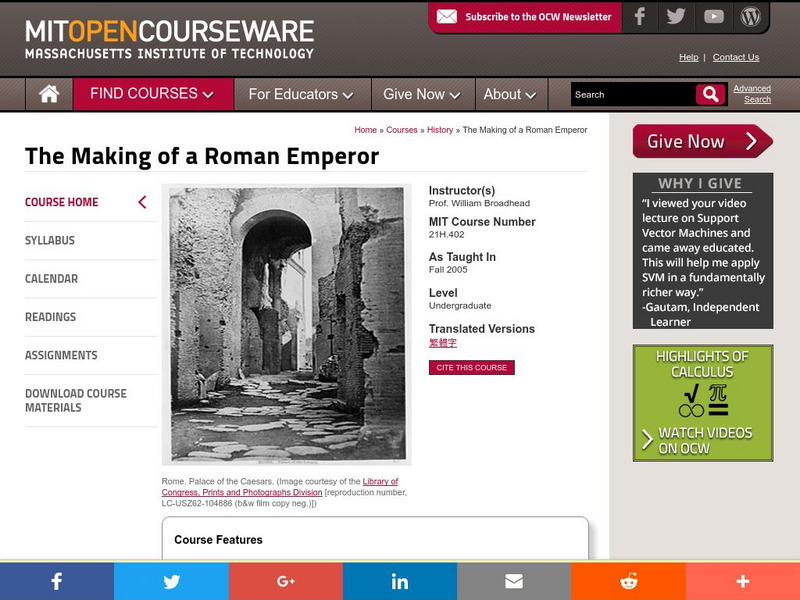The height and width of the screenshot is (600, 800).
Task: Click the Why I Give testimonial box
Action: pyautogui.click(x=703, y=251)
